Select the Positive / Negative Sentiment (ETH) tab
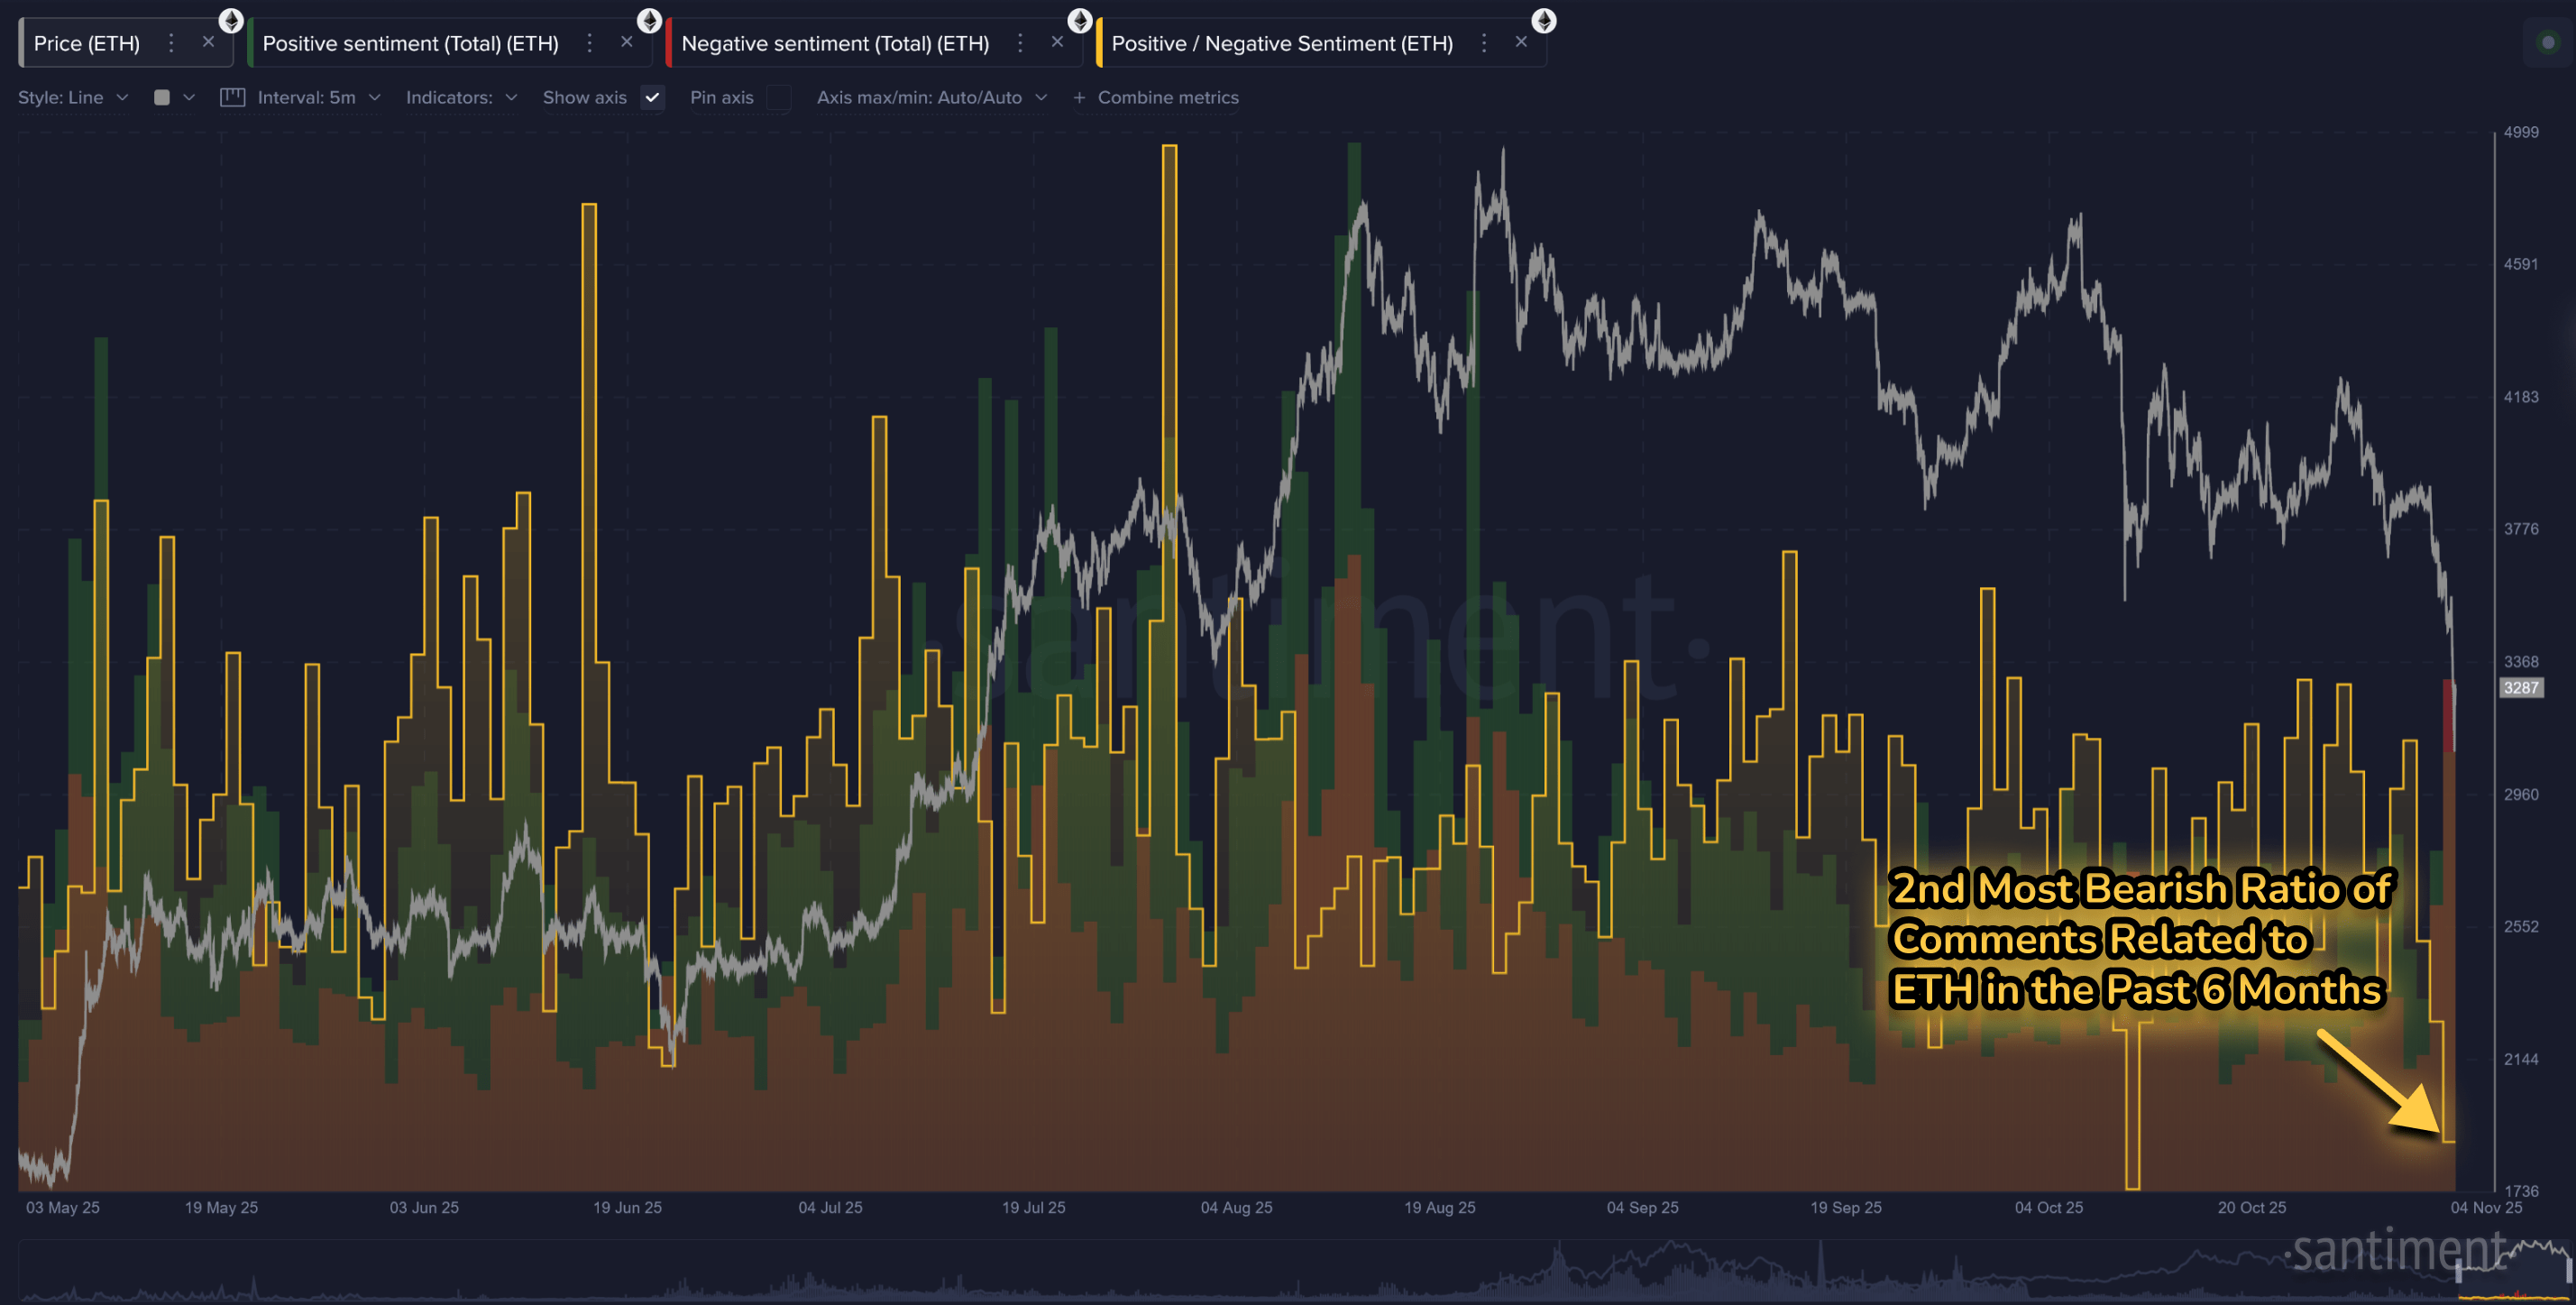The height and width of the screenshot is (1305, 2576). 1283,43
